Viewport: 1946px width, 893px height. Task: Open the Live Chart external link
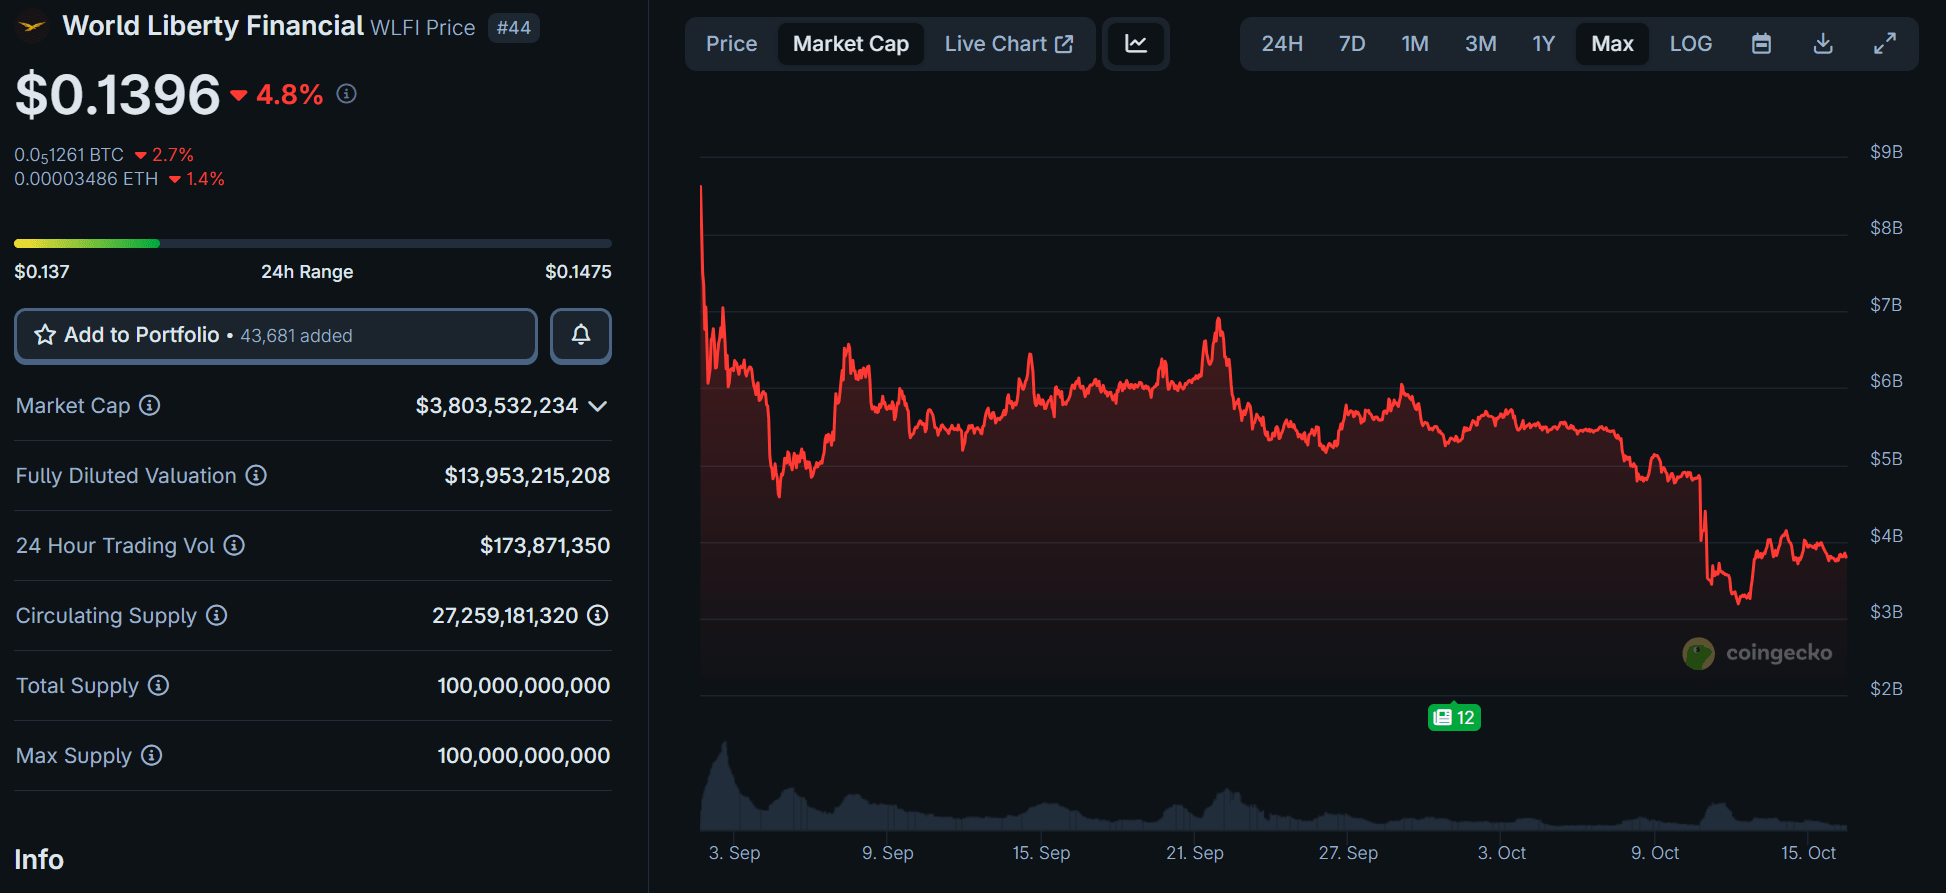click(1008, 44)
